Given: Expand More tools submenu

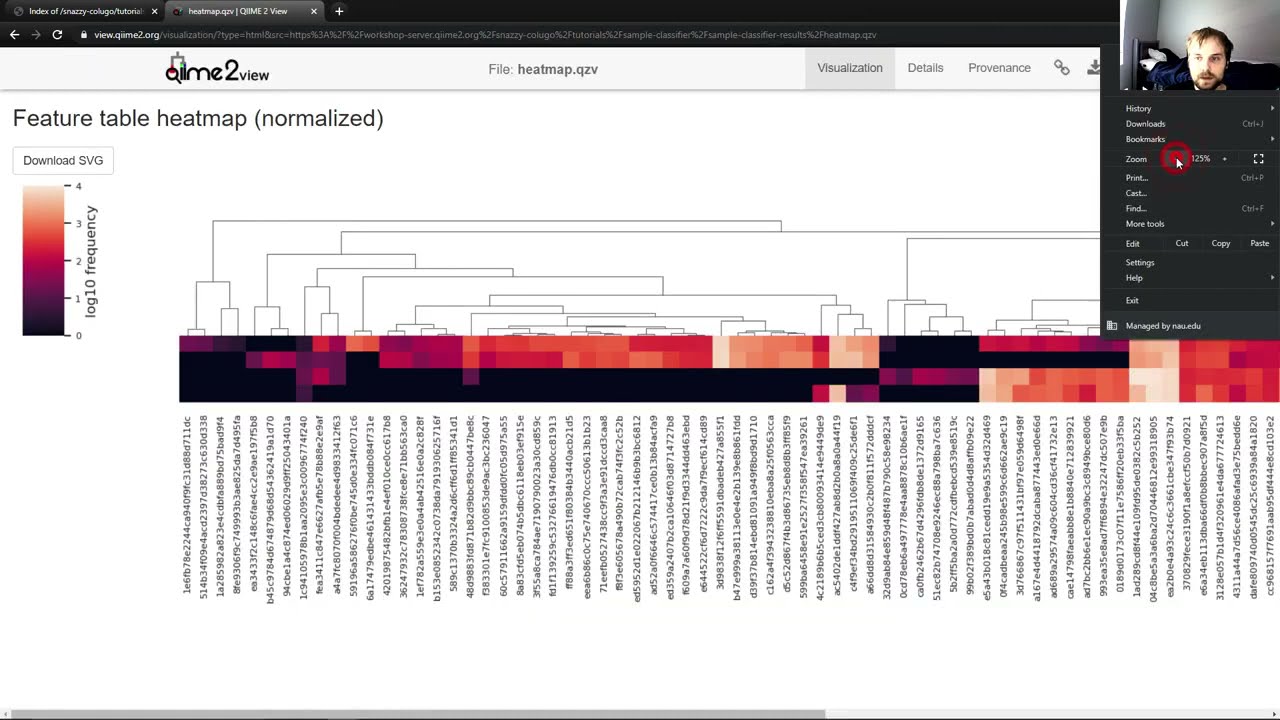Looking at the screenshot, I should click(x=1190, y=224).
